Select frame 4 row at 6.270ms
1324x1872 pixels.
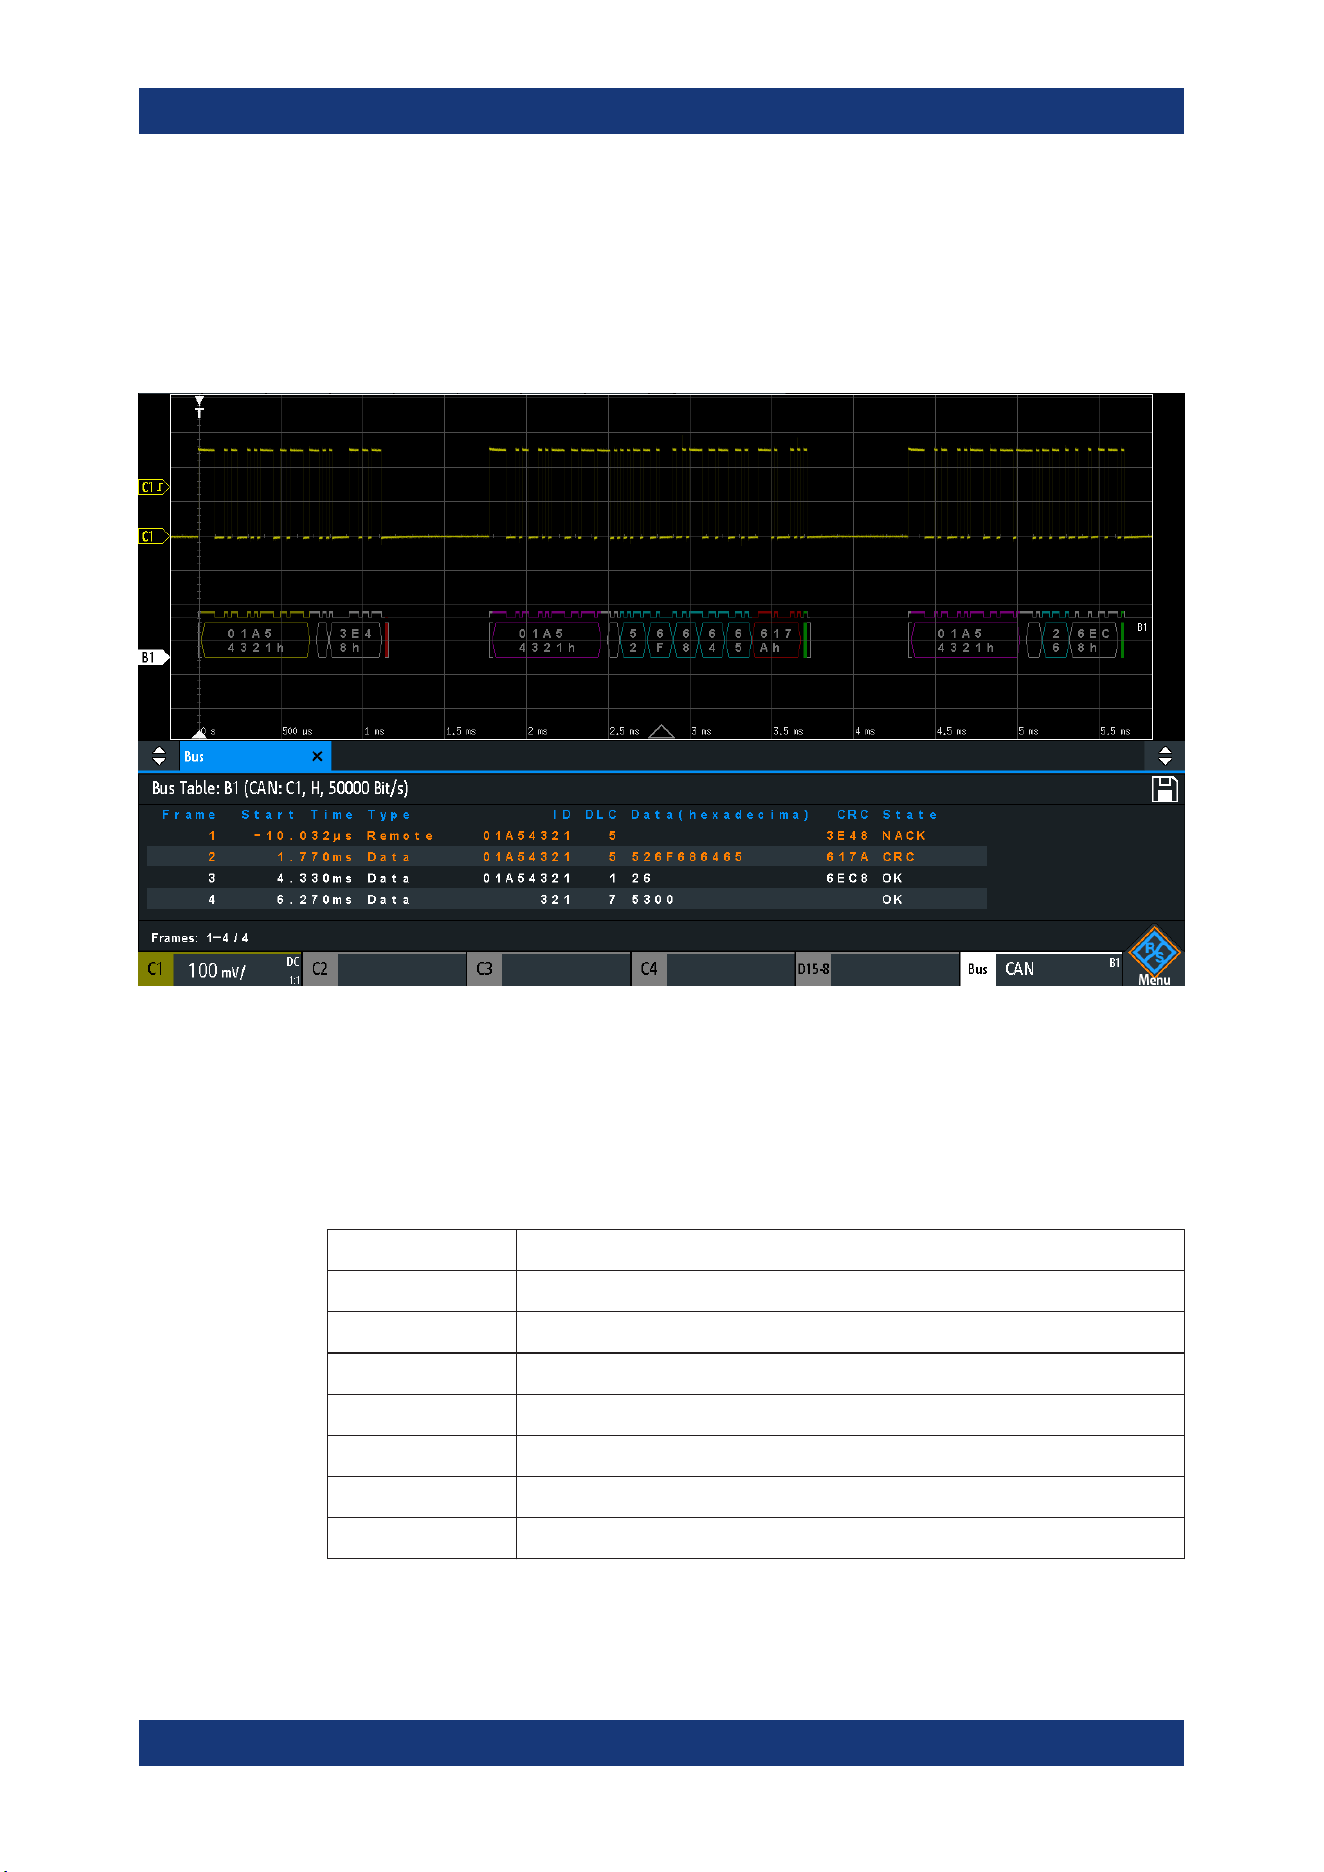566,899
